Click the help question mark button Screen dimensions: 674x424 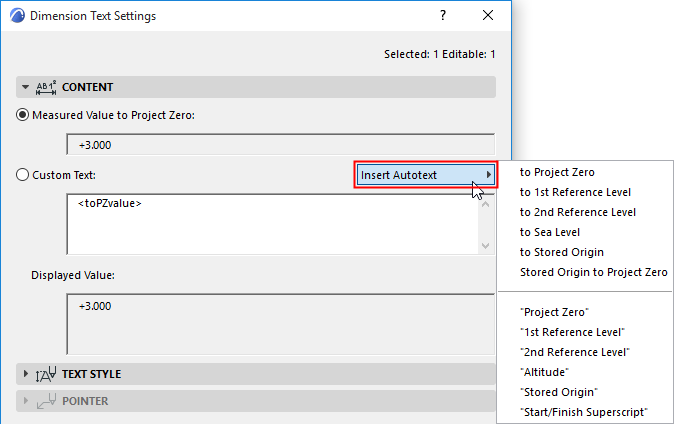point(443,16)
